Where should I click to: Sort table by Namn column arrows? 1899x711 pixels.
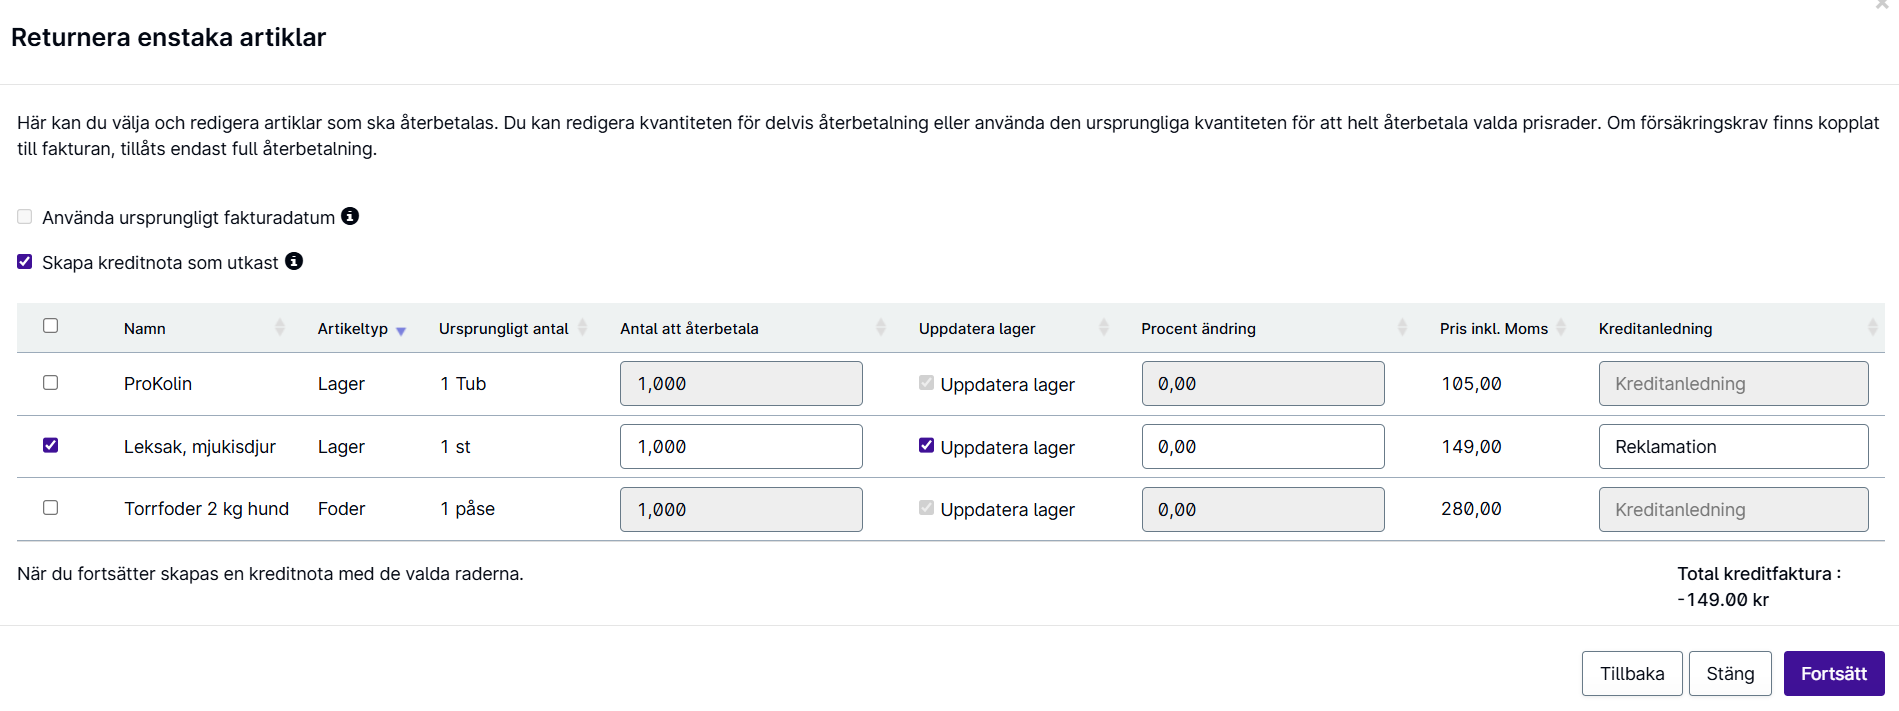pos(280,327)
